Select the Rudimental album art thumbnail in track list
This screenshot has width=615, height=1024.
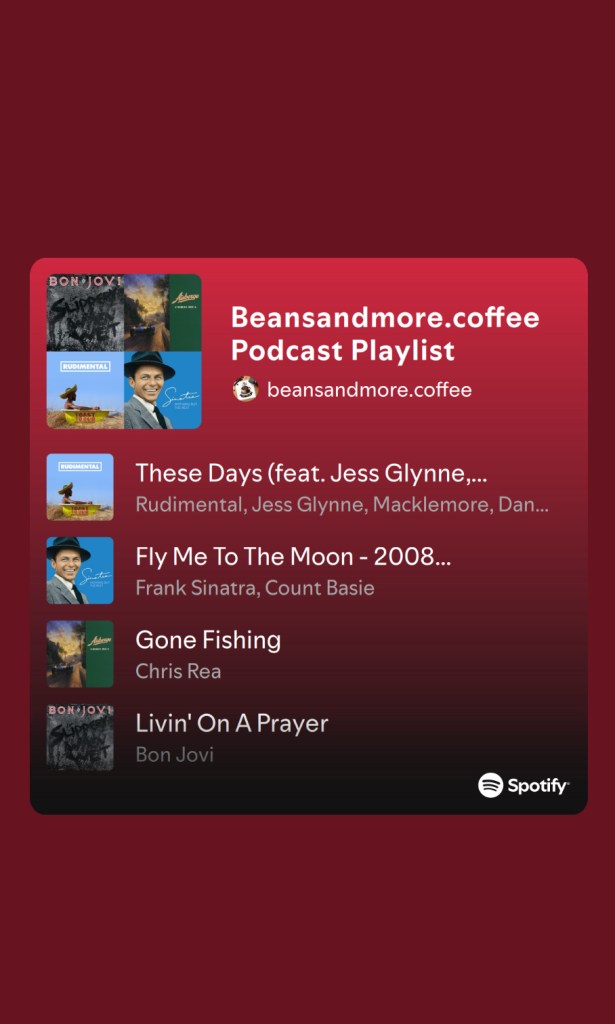coord(80,487)
